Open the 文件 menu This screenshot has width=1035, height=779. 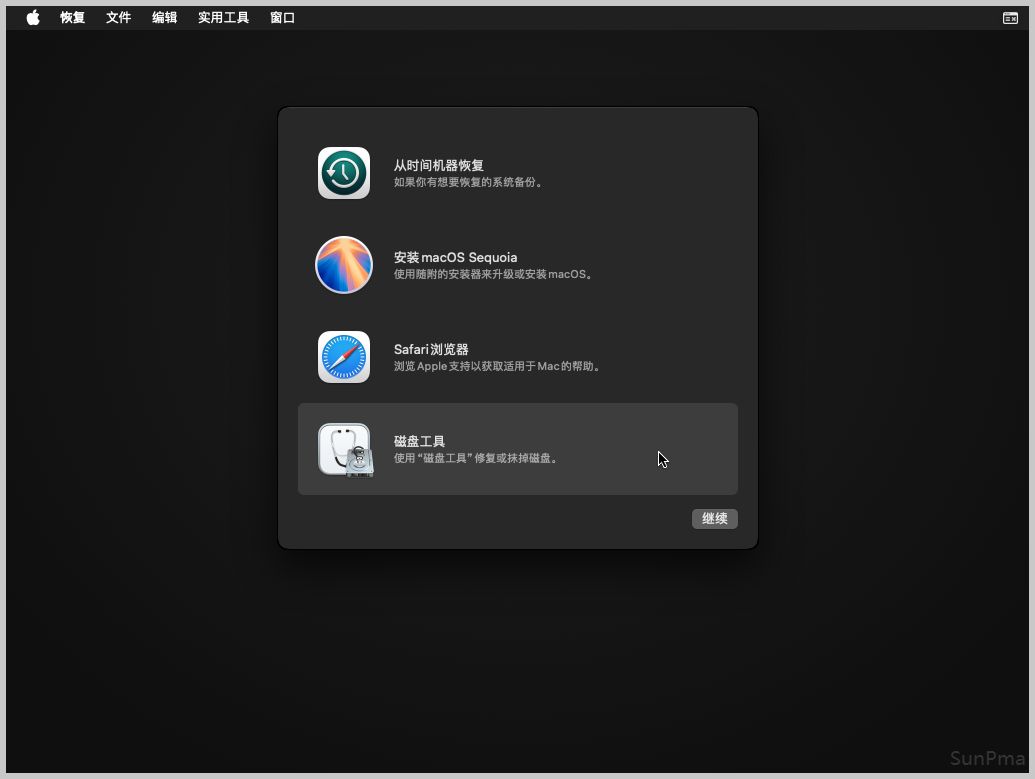point(119,17)
